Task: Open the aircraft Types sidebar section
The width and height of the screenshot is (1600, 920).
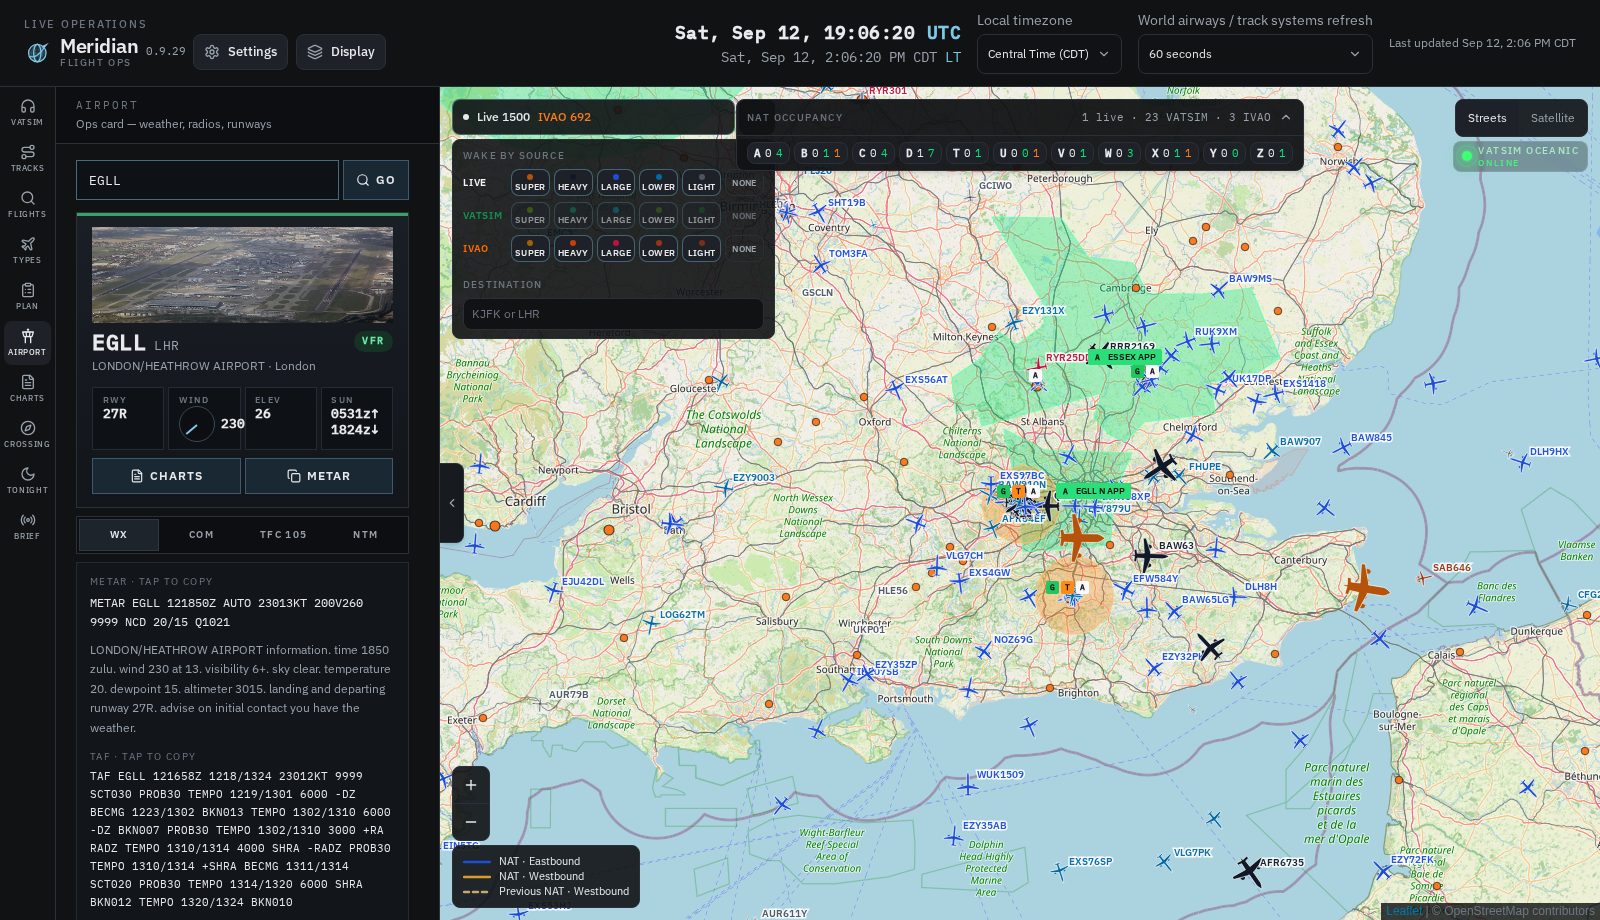Action: point(27,250)
